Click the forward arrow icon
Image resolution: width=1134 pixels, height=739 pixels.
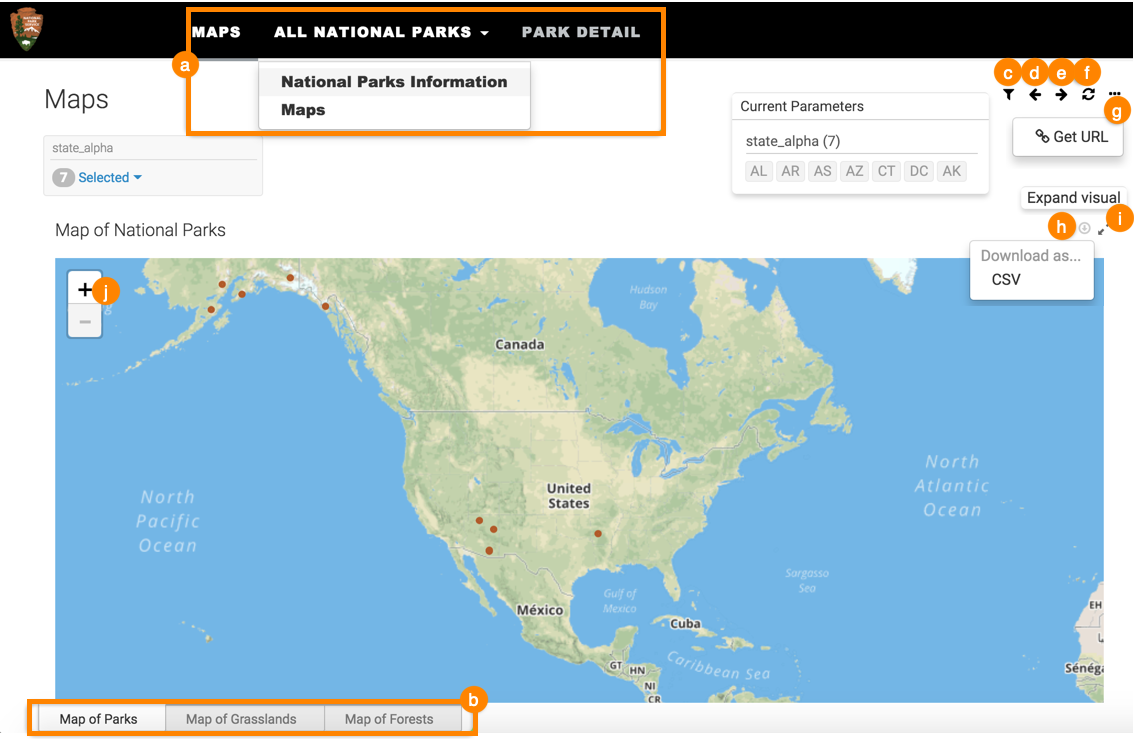click(x=1061, y=94)
